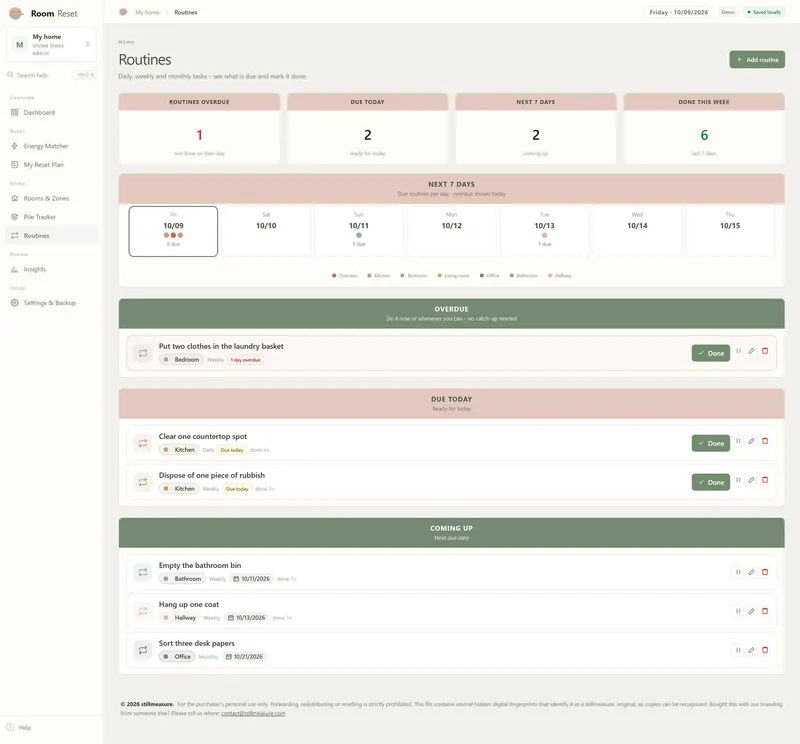The image size is (800, 744).
Task: Click the recurring icon beside Sort three desk papers
Action: [143, 650]
